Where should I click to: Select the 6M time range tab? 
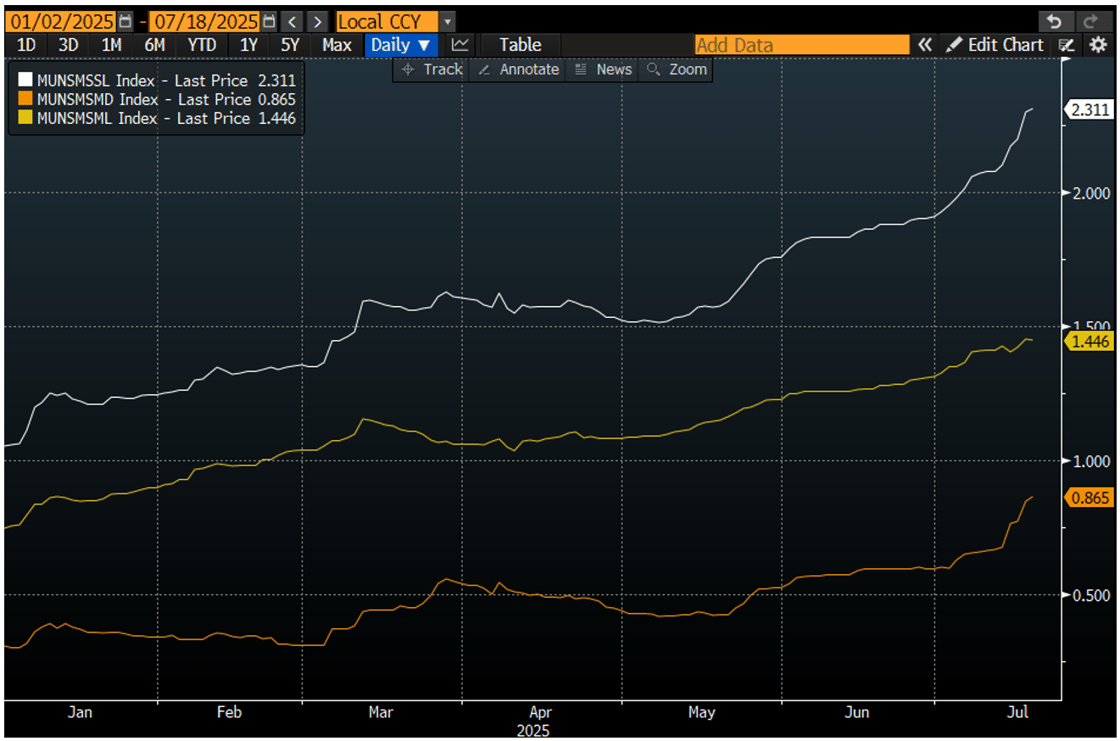click(155, 45)
